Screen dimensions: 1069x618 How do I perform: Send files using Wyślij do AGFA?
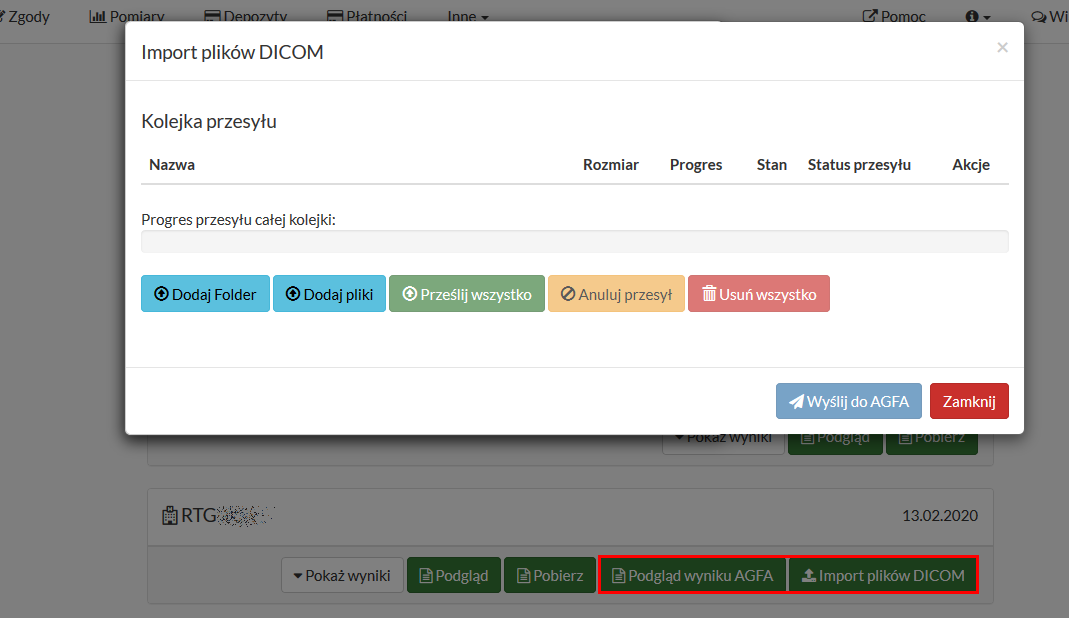[848, 402]
